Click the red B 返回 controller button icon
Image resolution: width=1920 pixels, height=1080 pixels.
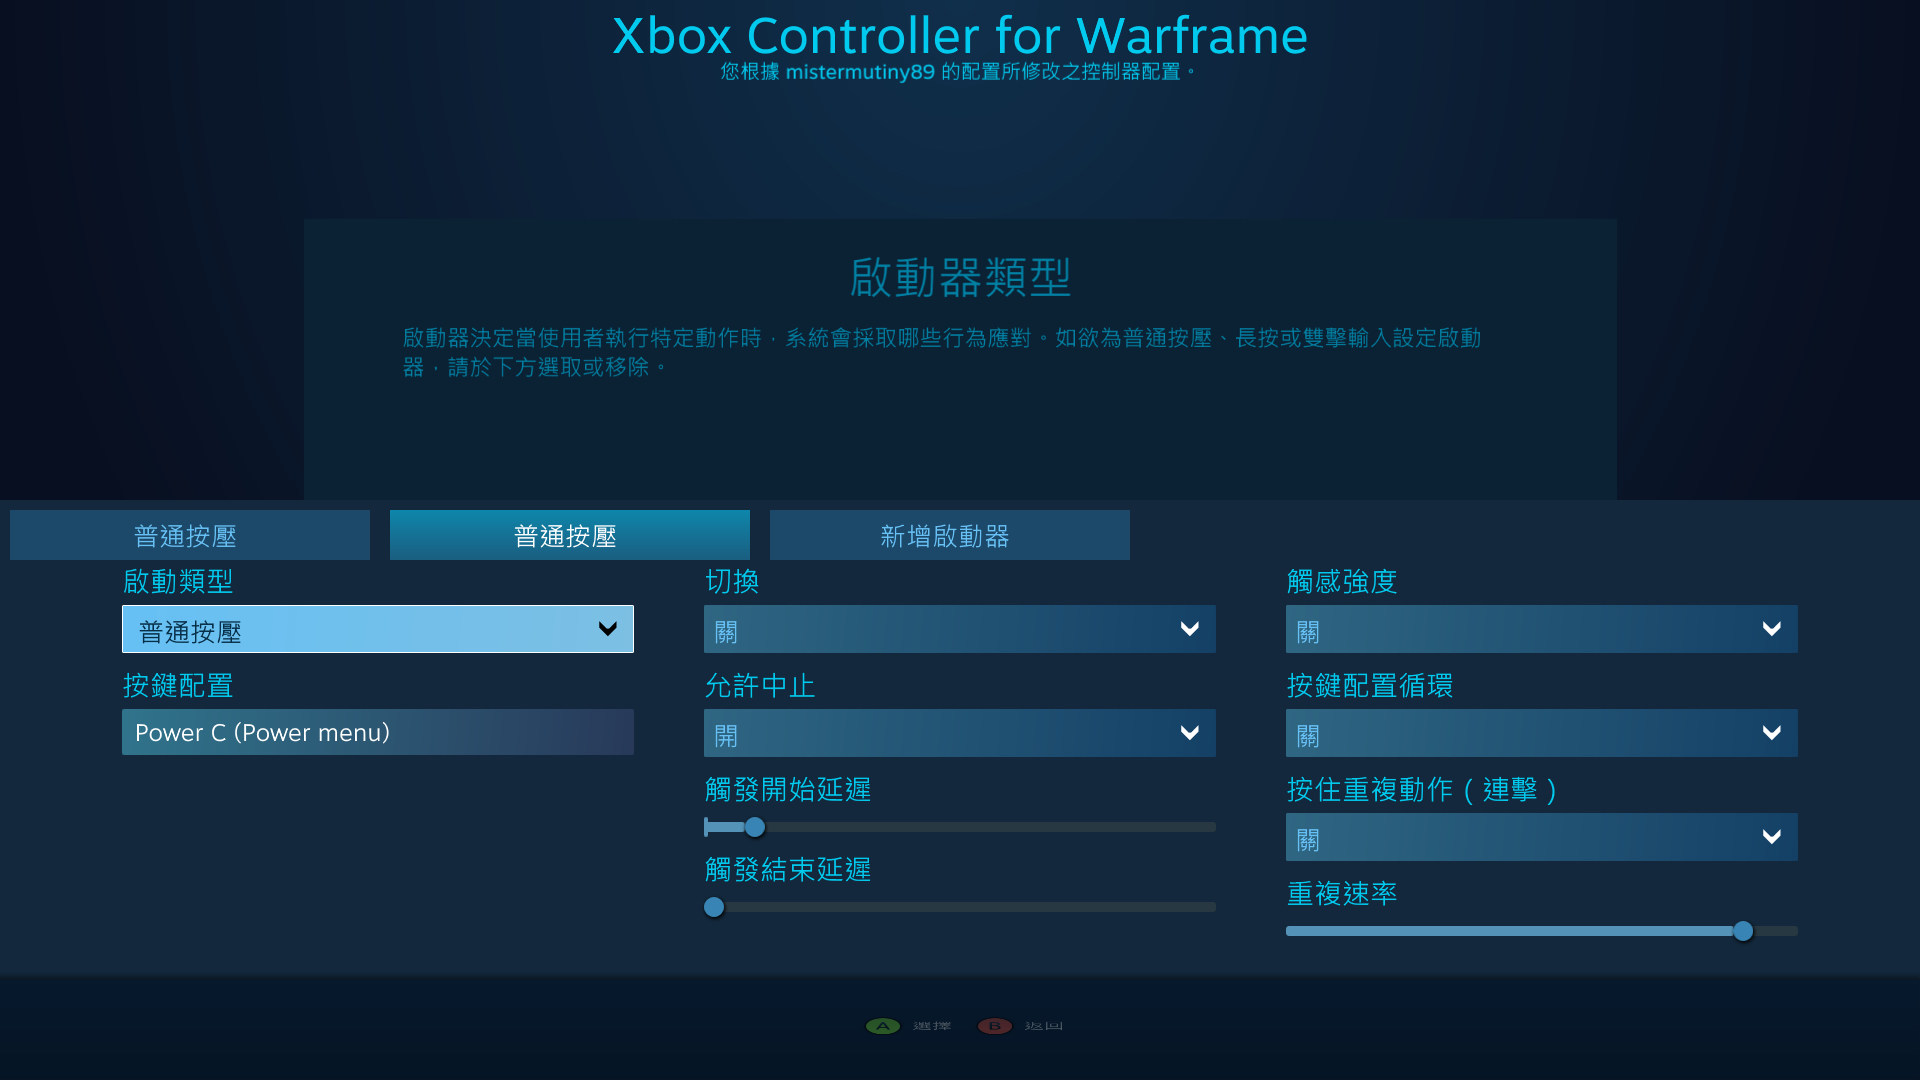click(x=994, y=1026)
